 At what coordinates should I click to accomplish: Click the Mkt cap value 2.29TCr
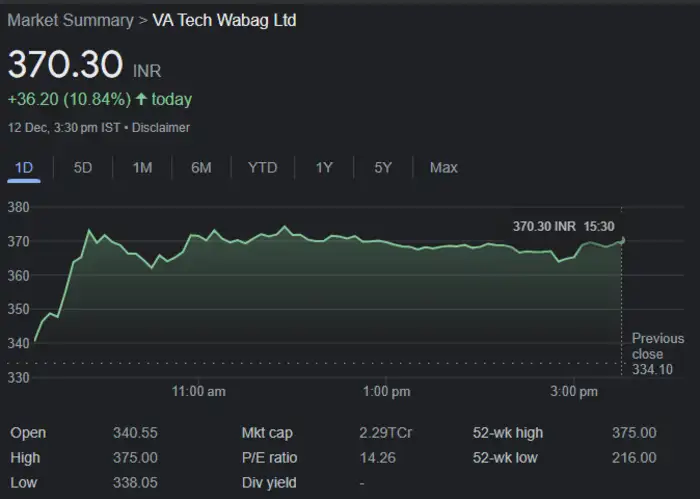tap(386, 433)
